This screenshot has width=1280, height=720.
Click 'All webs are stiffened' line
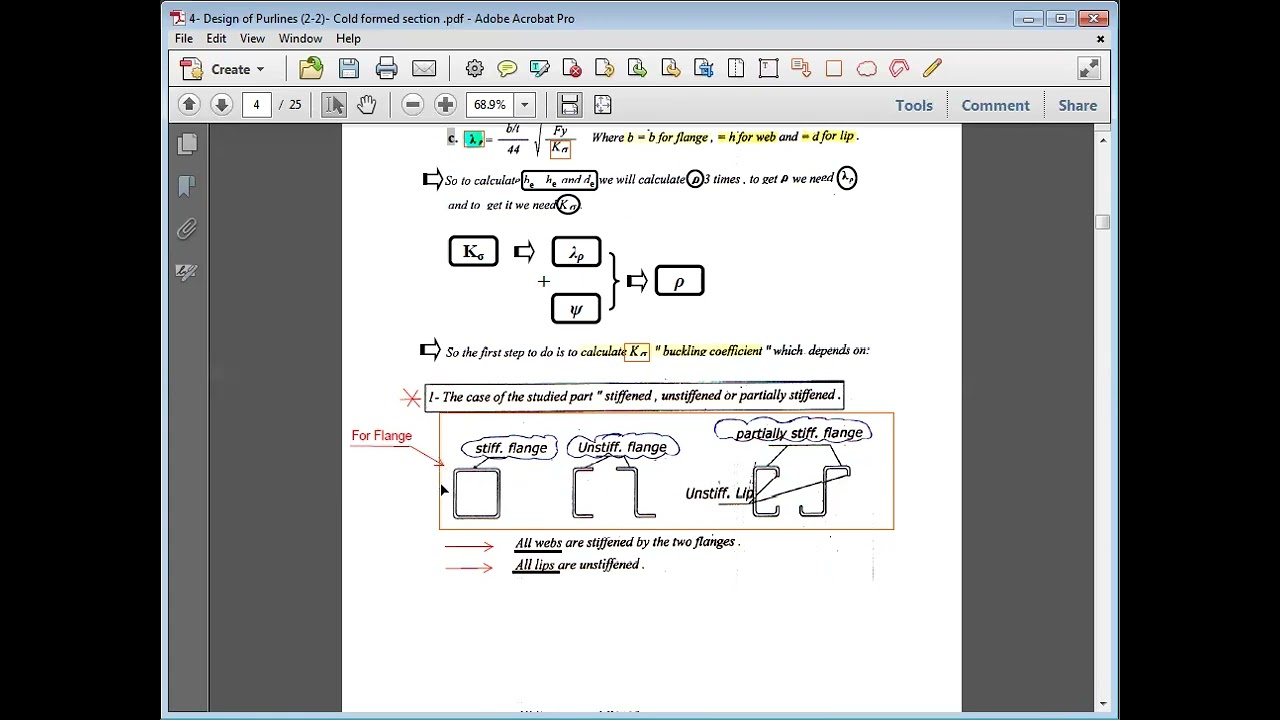click(x=627, y=542)
